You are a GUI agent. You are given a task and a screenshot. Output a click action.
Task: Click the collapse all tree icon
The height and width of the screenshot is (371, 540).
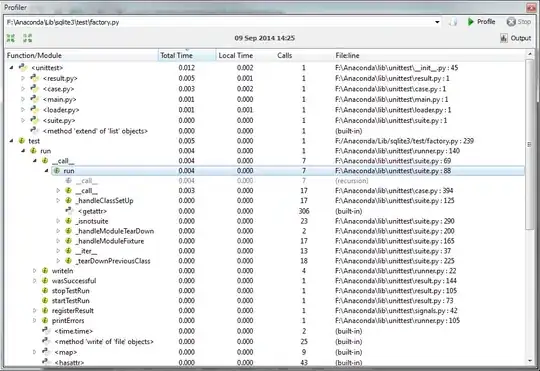pos(11,38)
